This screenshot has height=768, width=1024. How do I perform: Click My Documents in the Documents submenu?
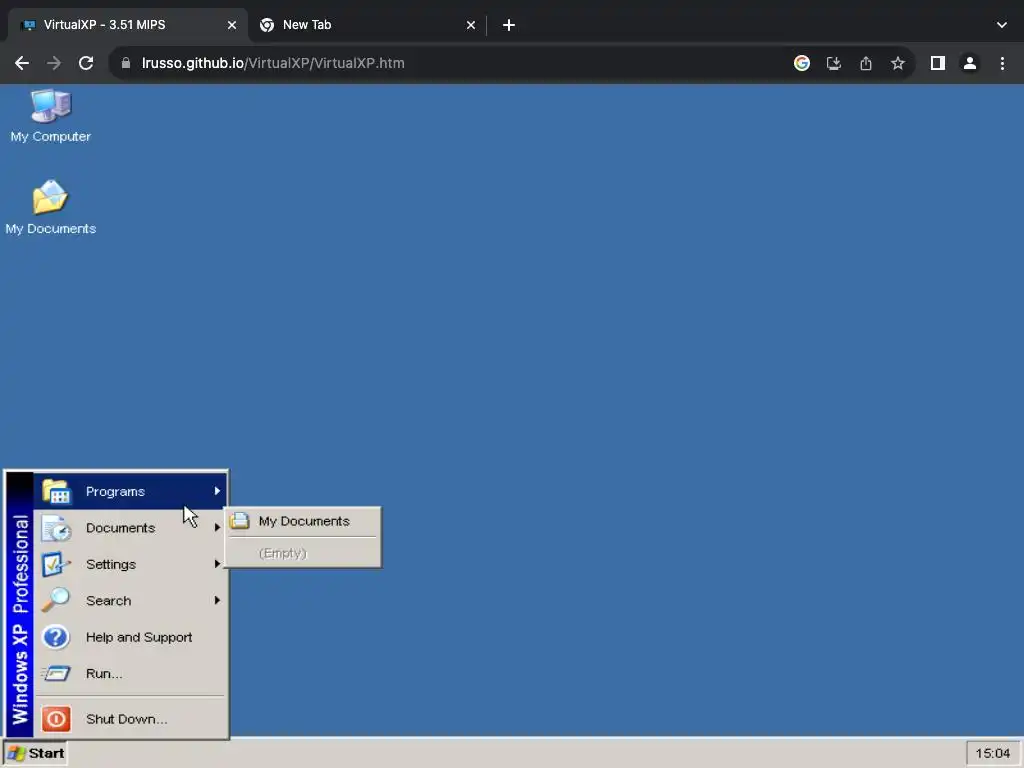coord(303,520)
